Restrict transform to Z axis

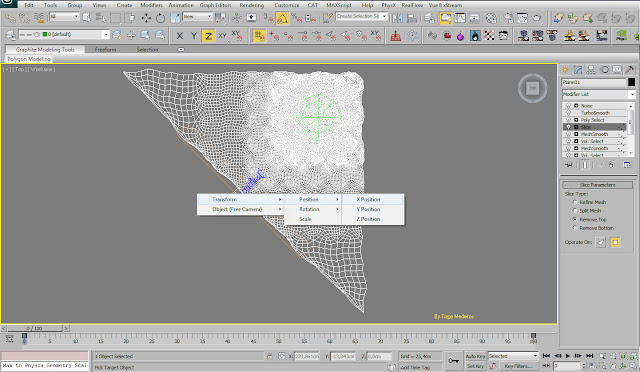tap(208, 36)
